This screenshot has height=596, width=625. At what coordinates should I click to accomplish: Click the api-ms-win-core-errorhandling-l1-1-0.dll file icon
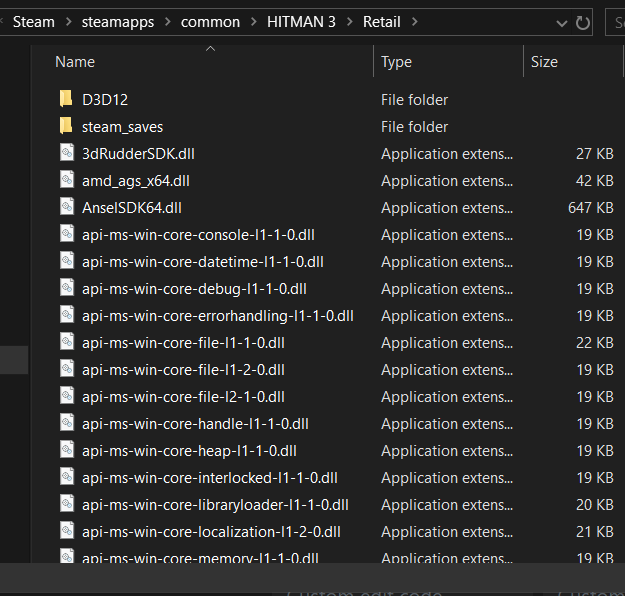click(67, 315)
